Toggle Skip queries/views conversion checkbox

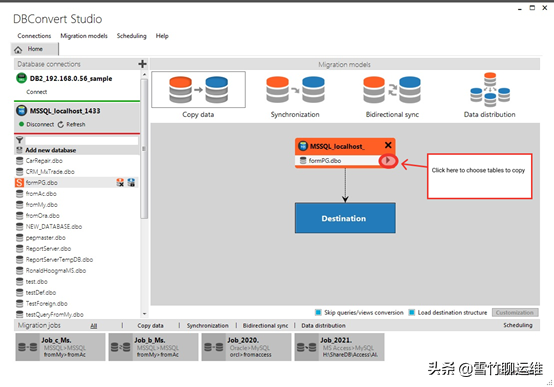click(318, 312)
